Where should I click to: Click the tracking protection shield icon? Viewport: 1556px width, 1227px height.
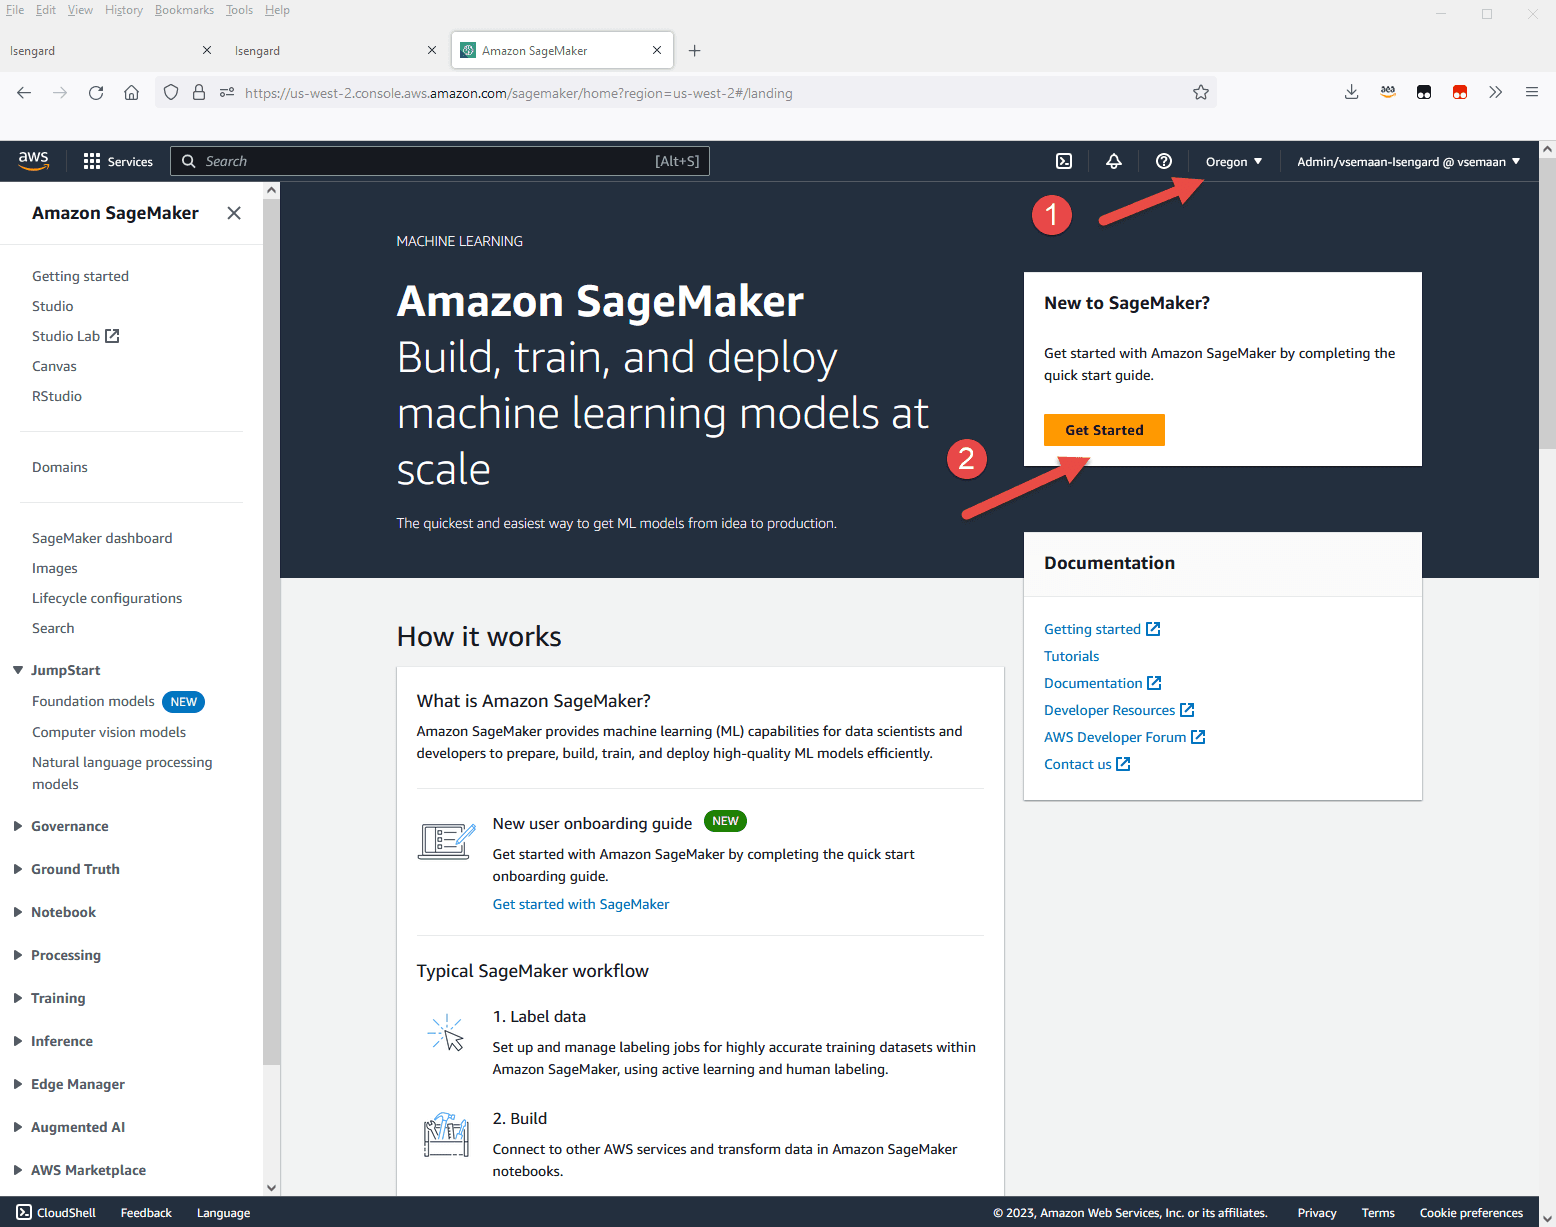tap(171, 93)
